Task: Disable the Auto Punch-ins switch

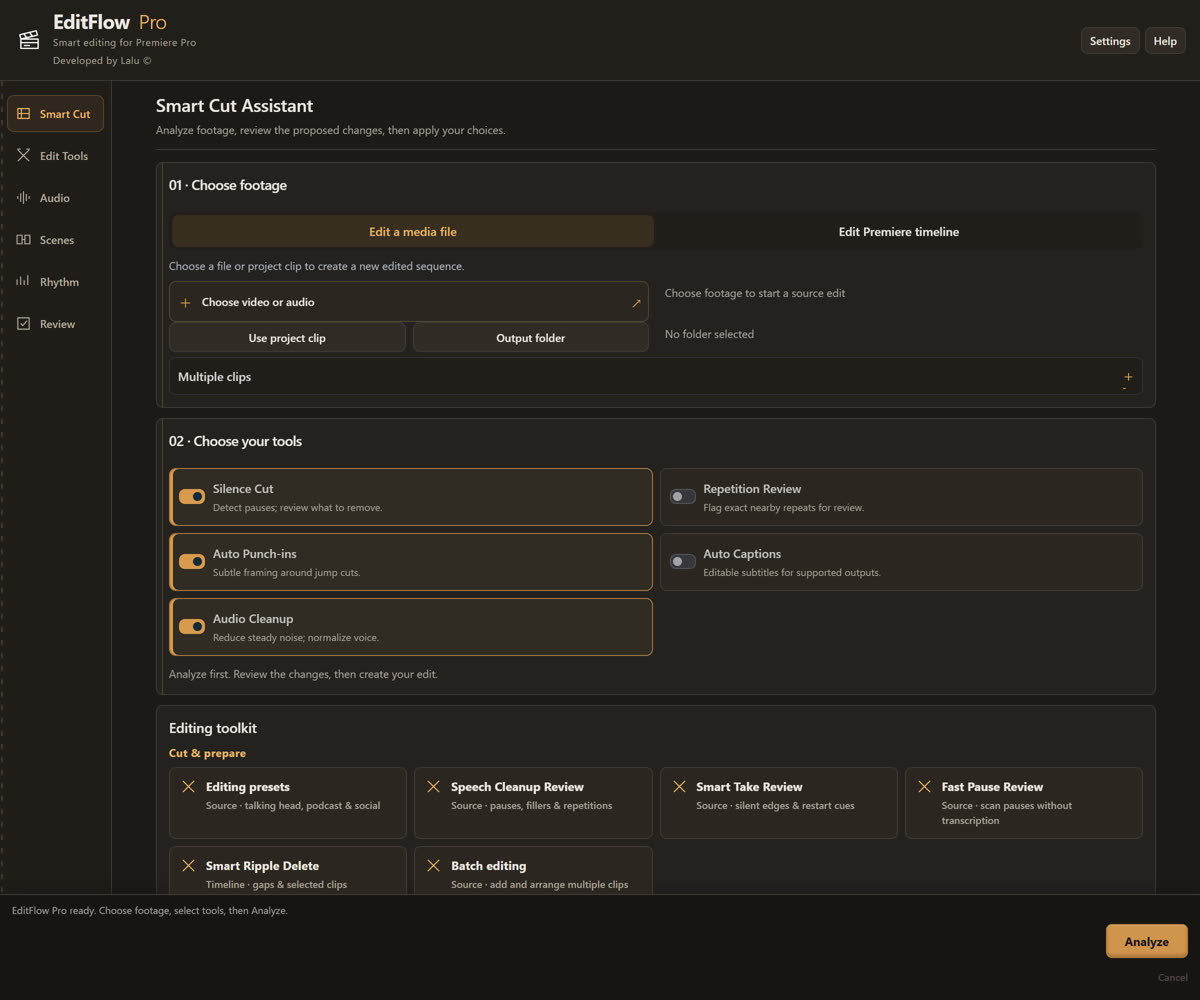Action: tap(192, 562)
